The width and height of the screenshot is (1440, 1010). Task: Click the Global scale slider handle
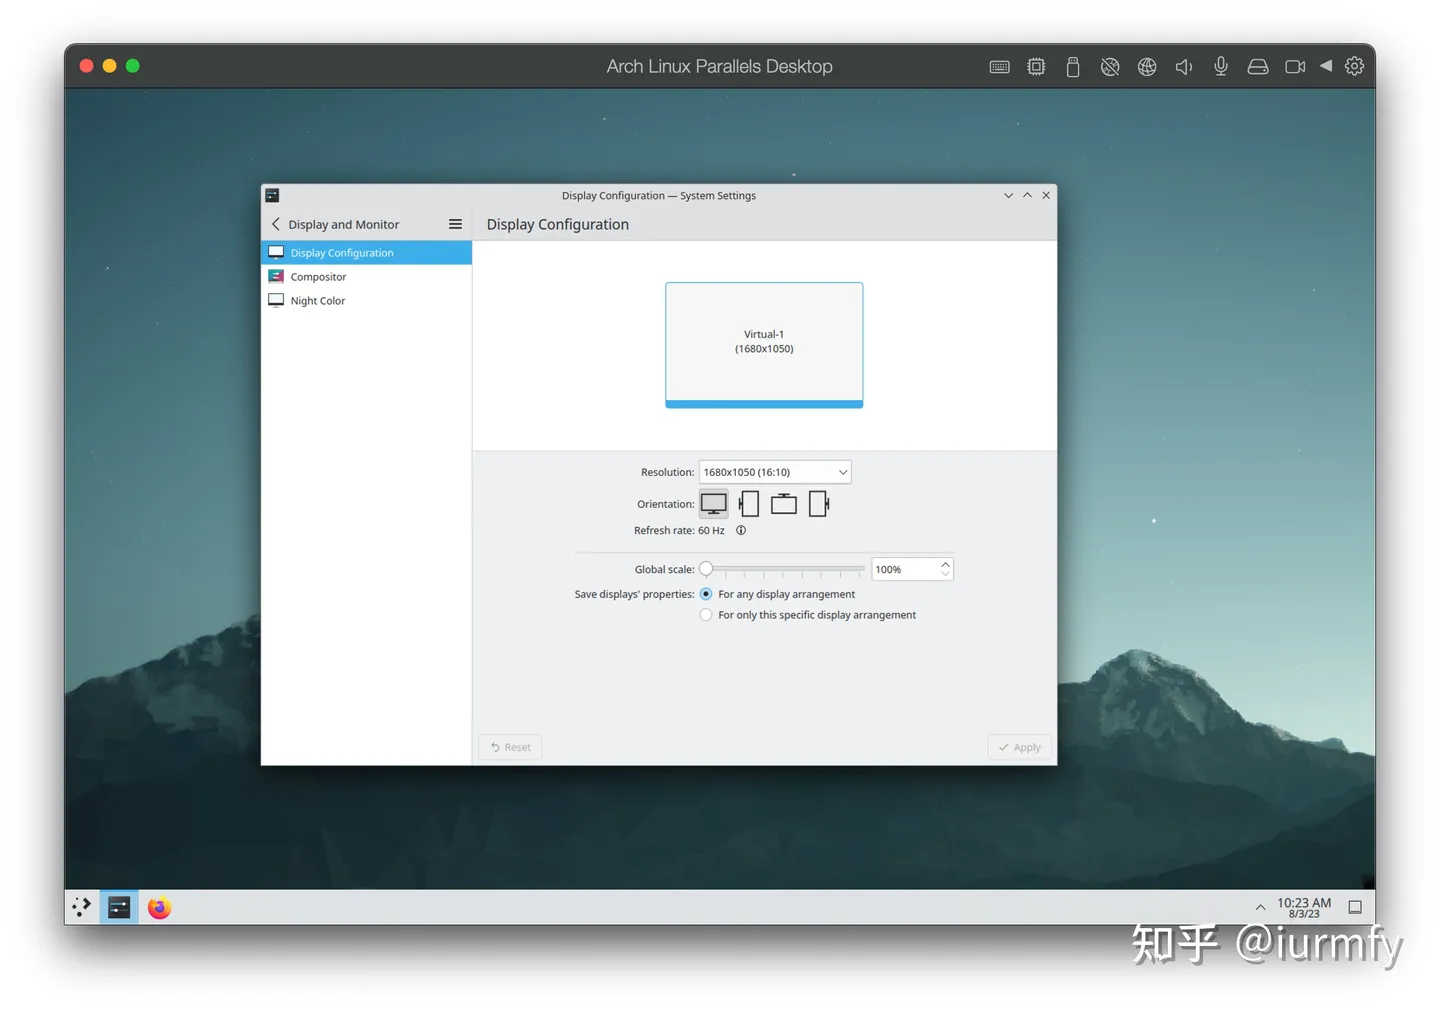point(706,569)
